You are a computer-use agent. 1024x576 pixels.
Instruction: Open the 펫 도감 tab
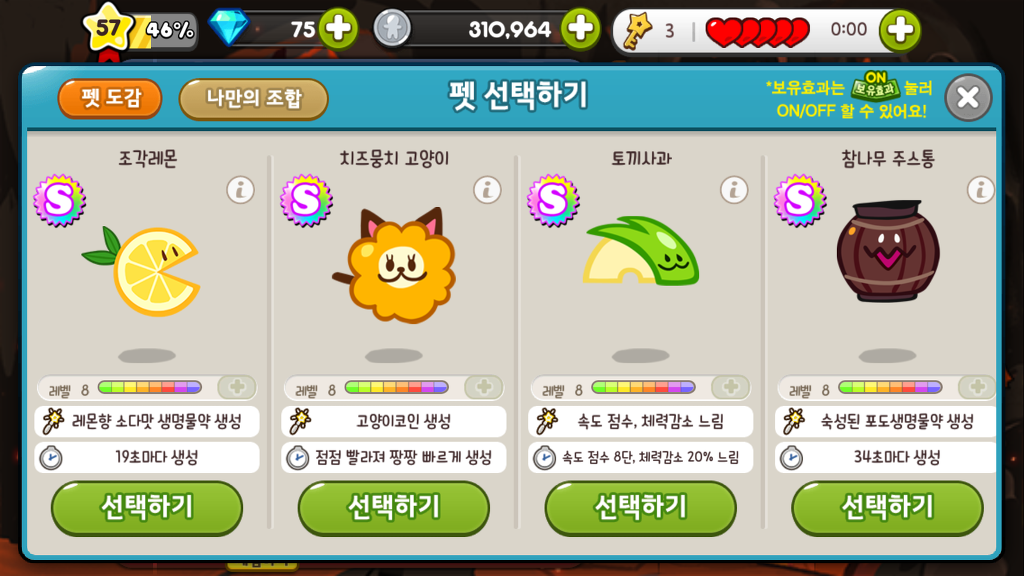110,99
